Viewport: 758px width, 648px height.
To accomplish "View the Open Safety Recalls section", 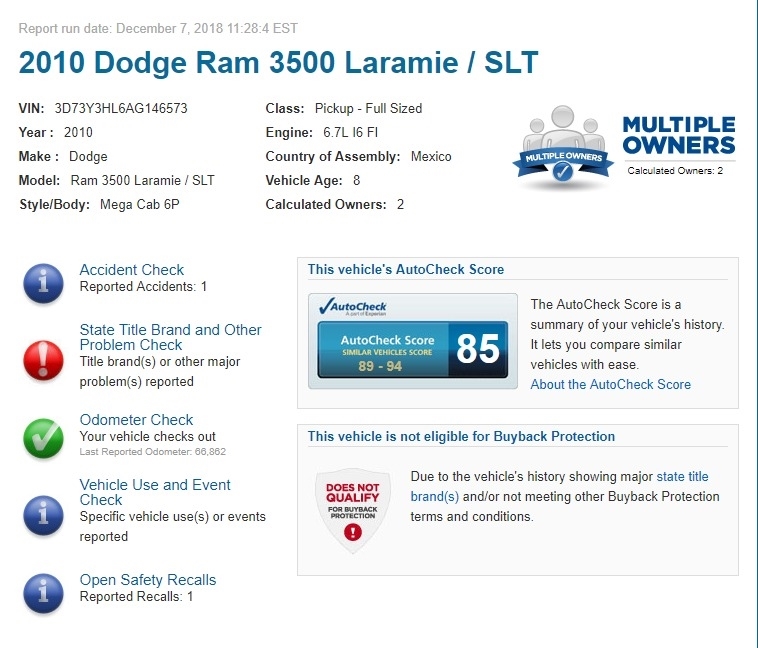I will (147, 580).
